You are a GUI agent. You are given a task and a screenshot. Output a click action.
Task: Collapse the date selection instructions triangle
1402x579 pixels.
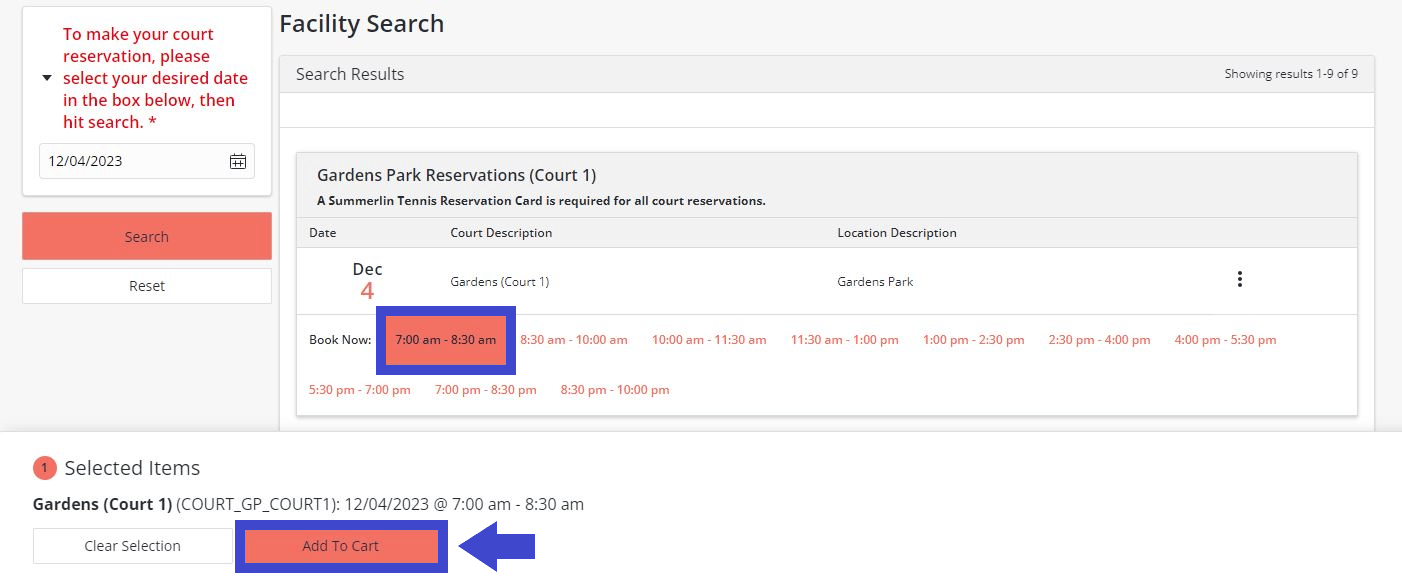coord(47,78)
